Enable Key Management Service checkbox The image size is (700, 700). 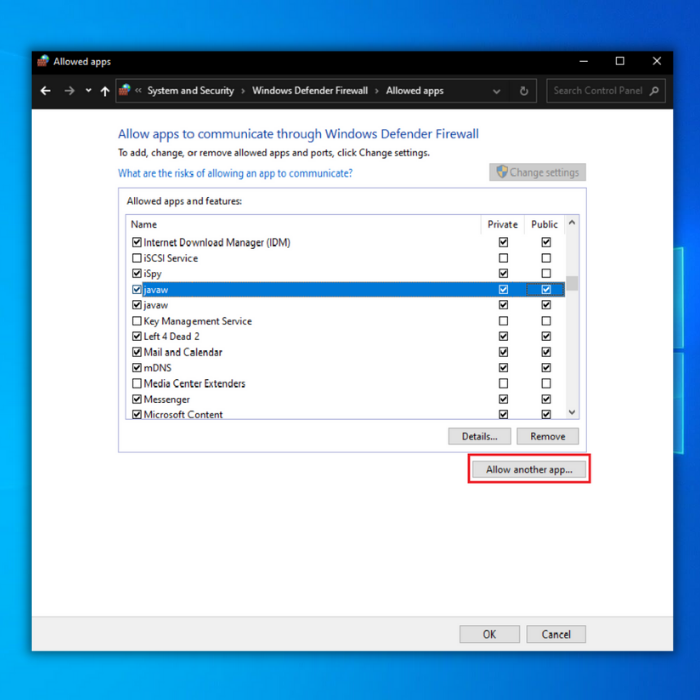137,321
